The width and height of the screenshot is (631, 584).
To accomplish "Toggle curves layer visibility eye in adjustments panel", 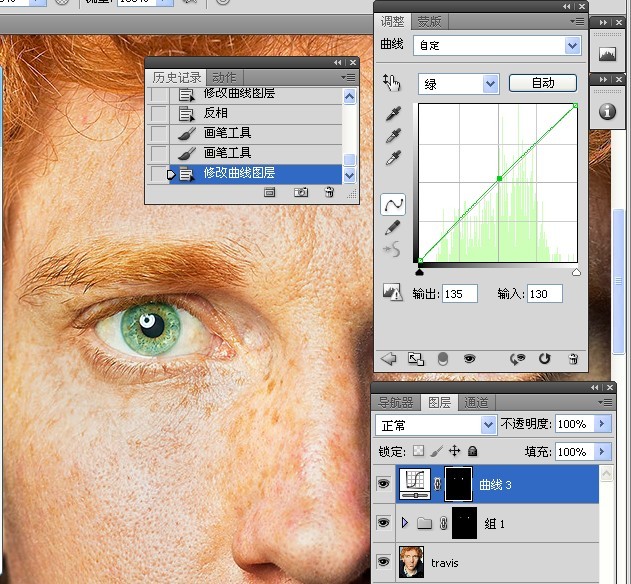I will pos(469,358).
